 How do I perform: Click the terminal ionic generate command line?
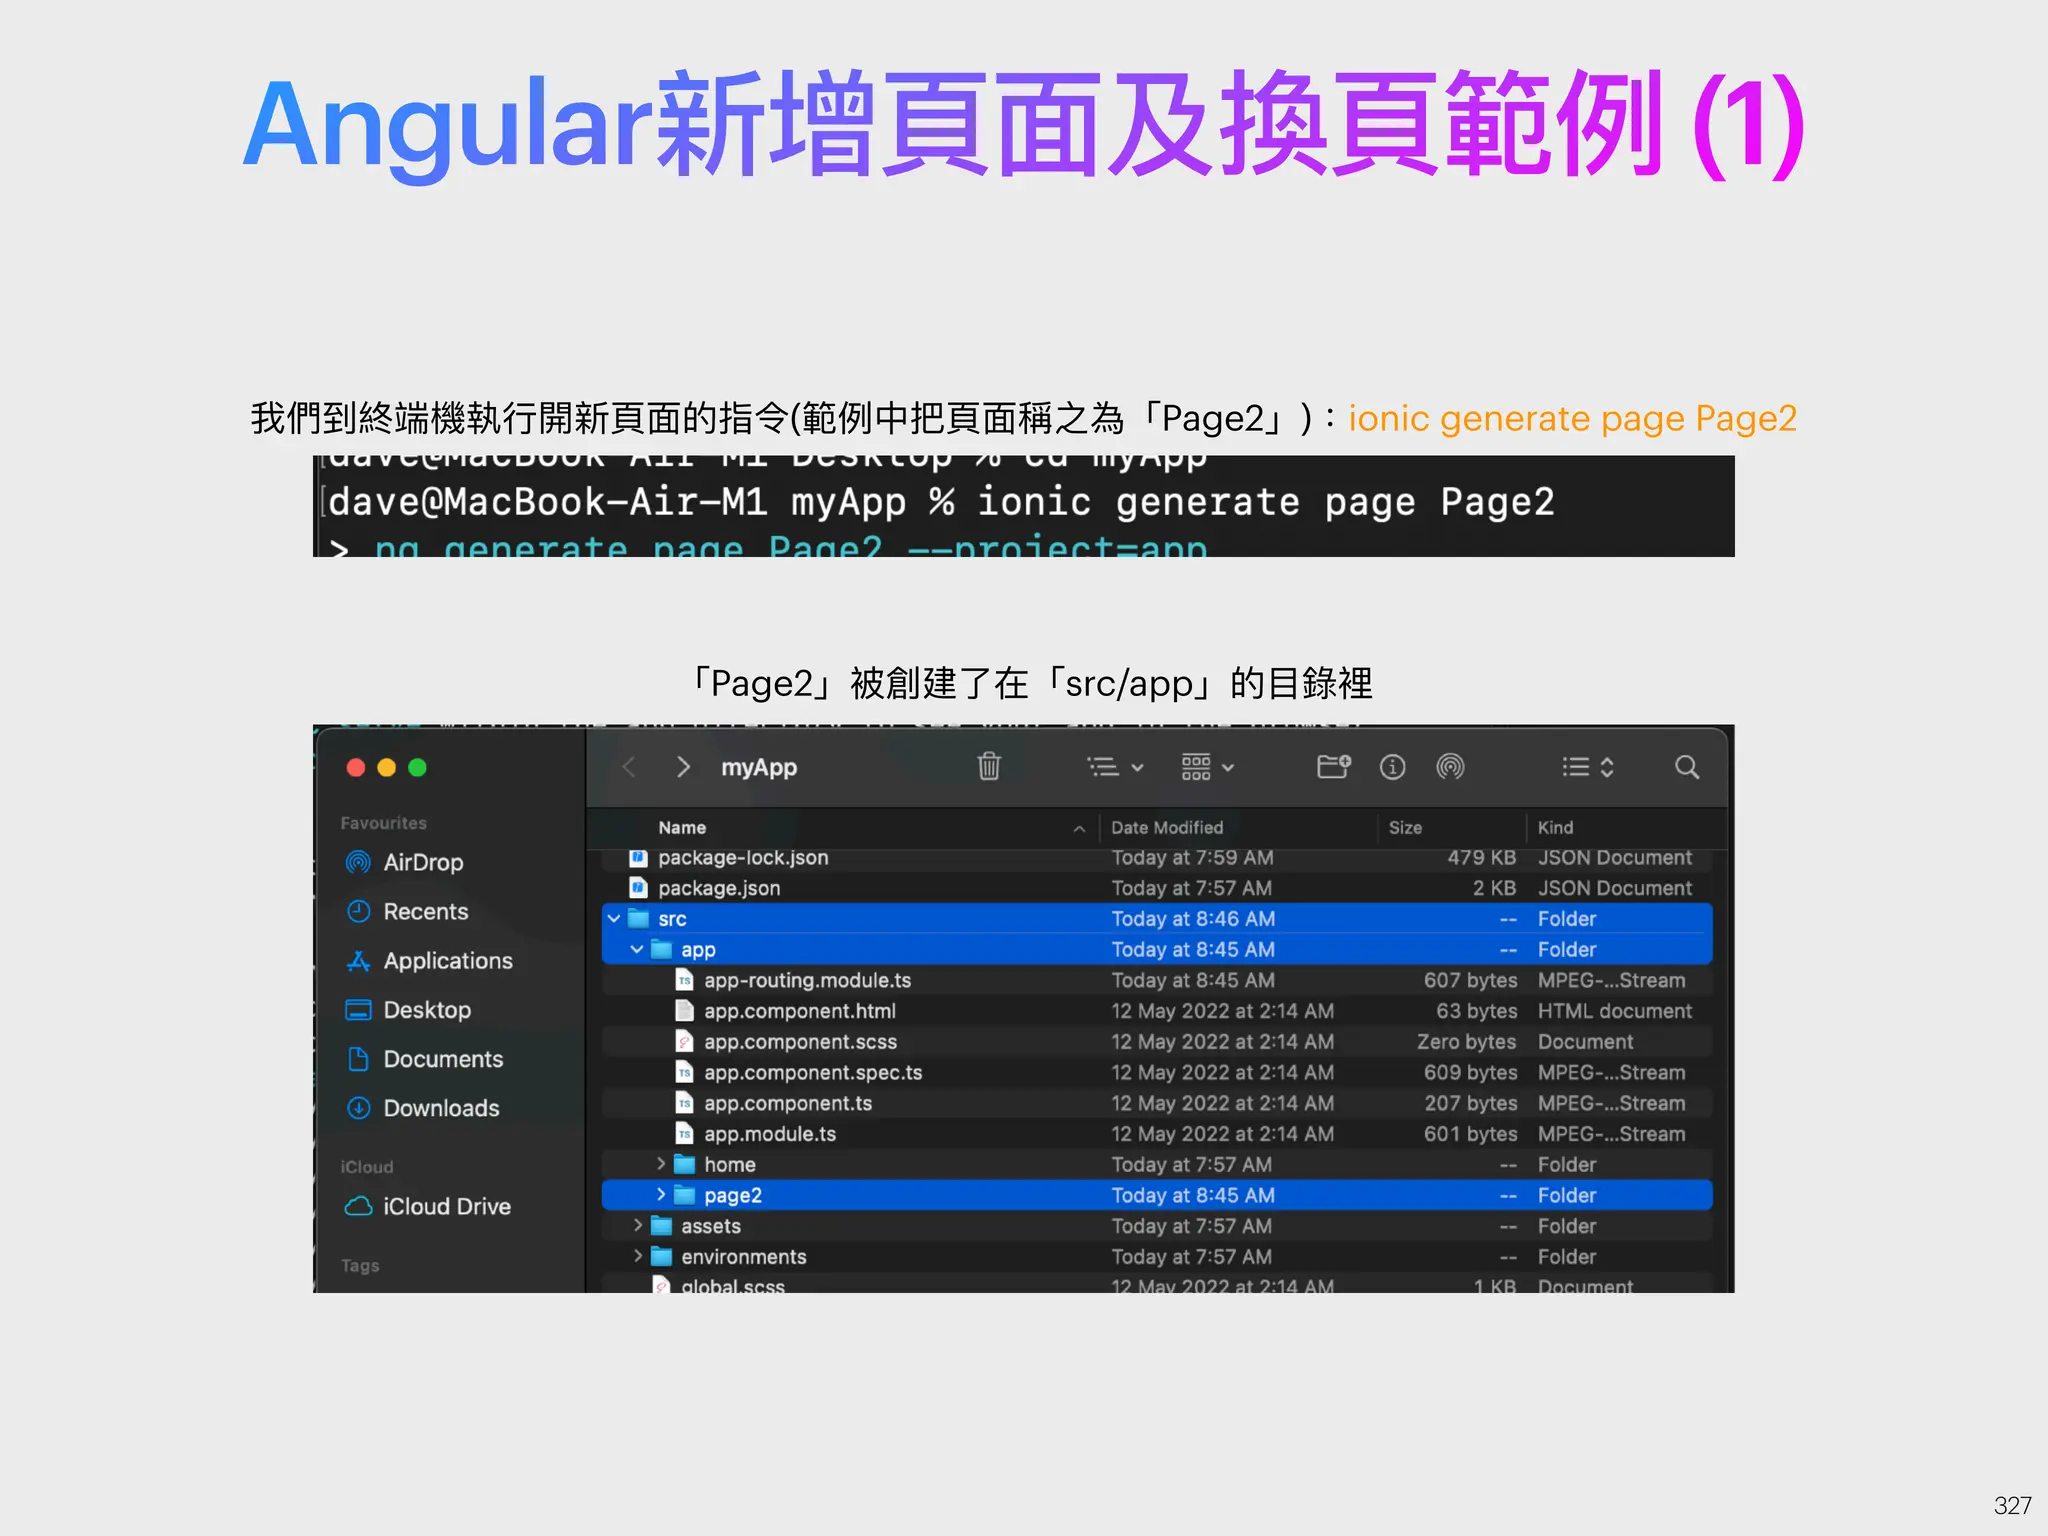click(x=940, y=501)
